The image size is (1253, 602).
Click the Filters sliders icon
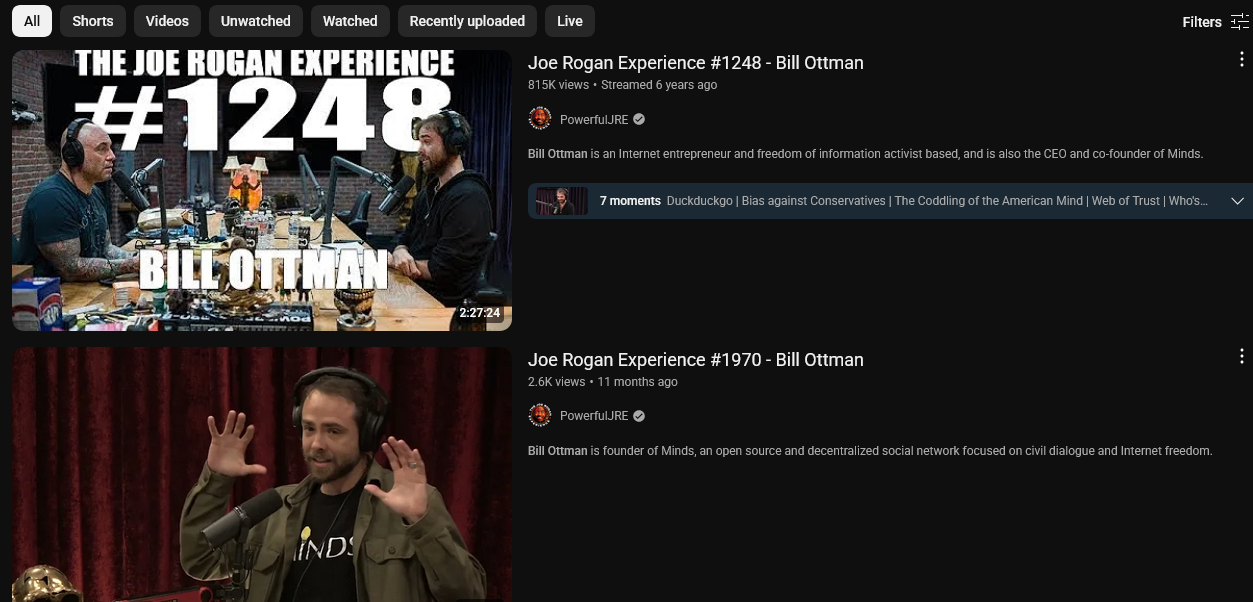click(1239, 22)
